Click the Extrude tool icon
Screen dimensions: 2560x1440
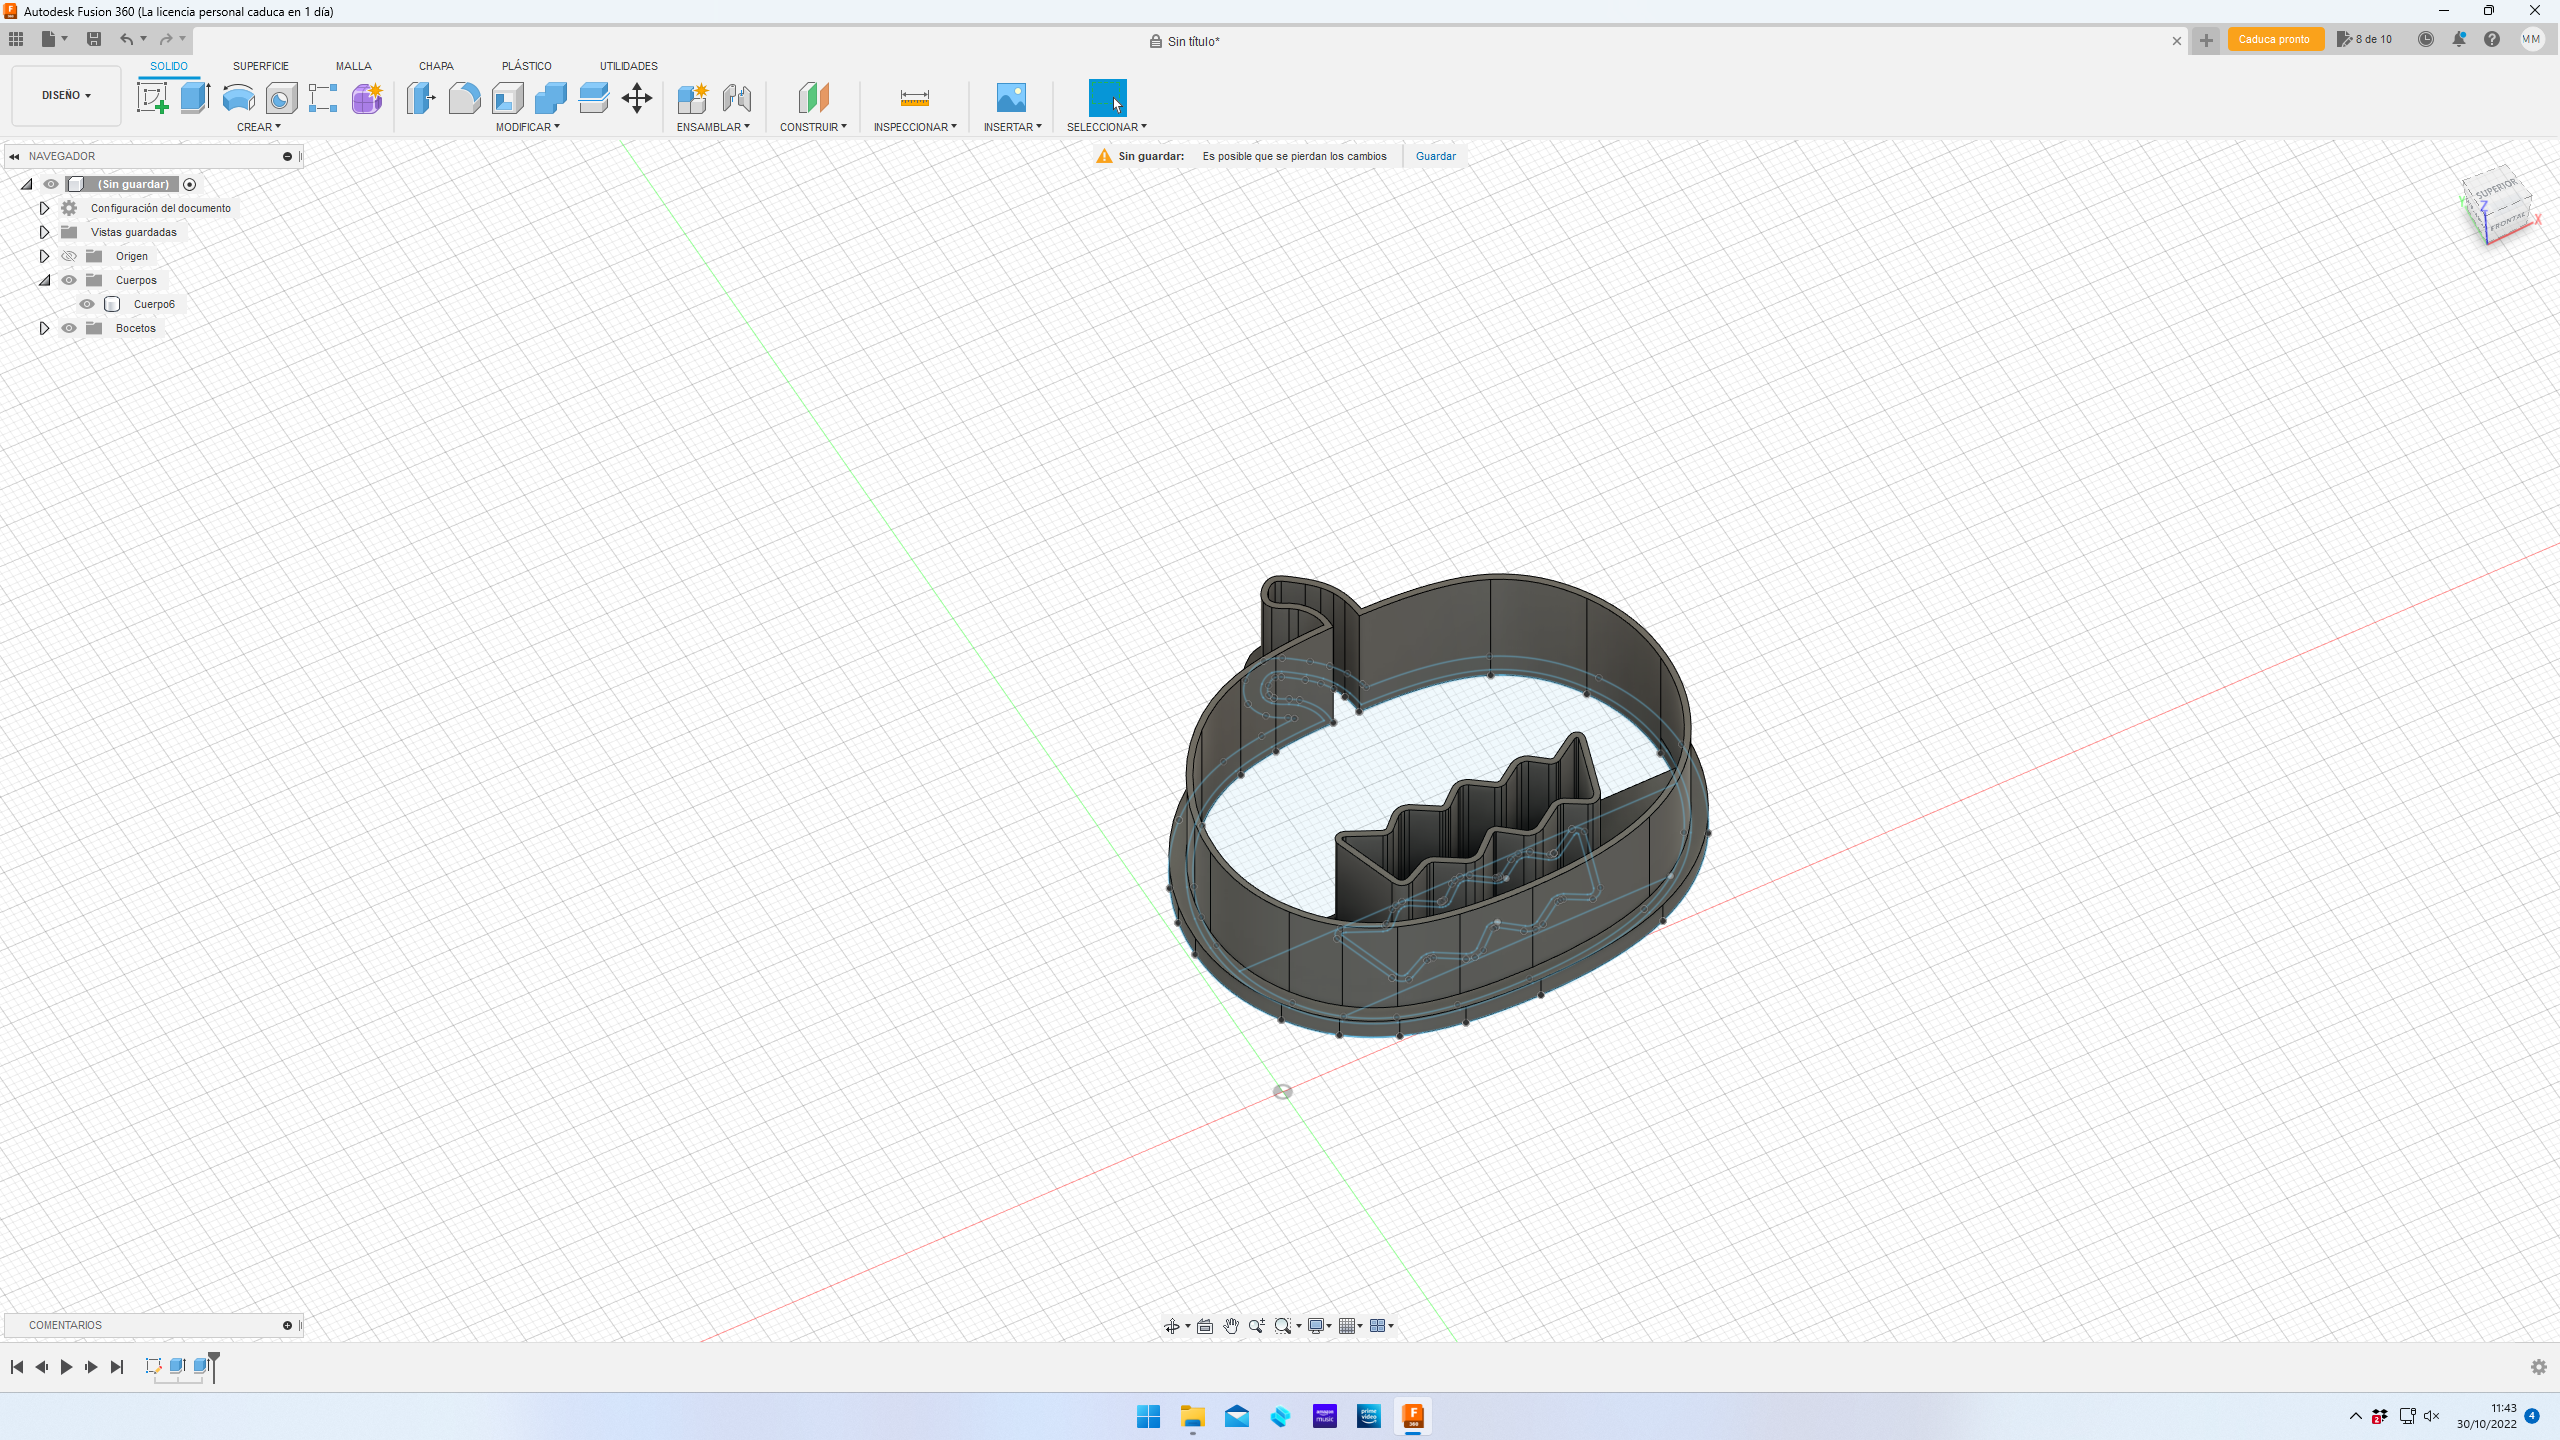pos(195,98)
